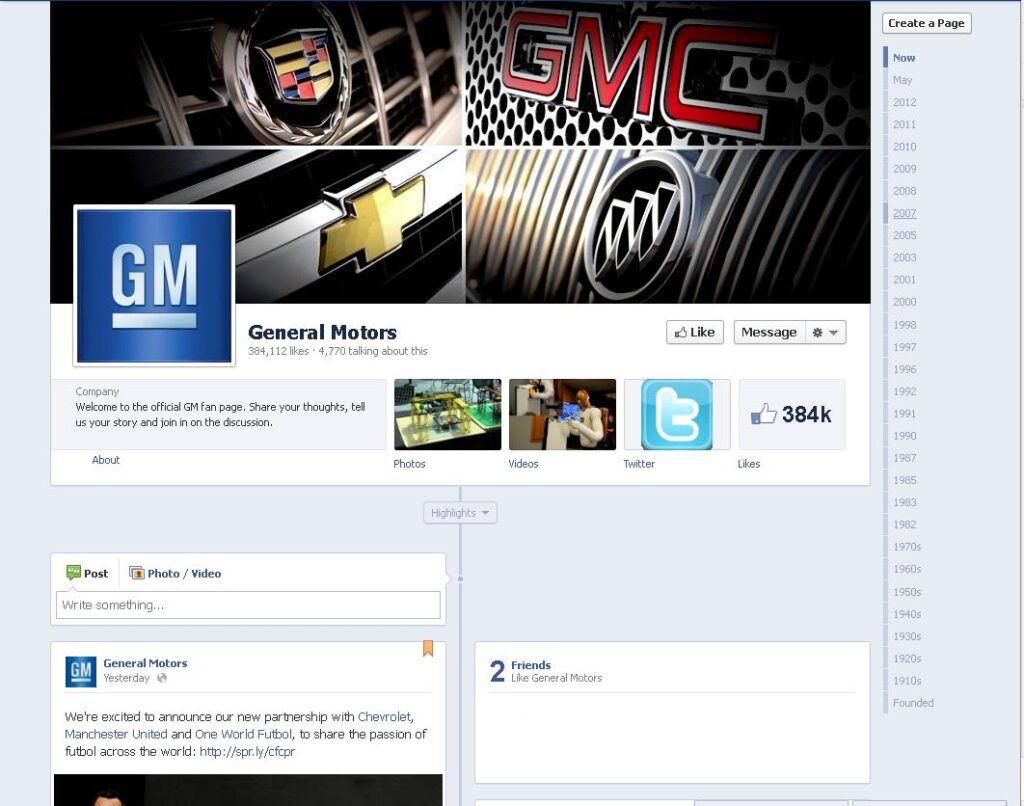Jump to 1998 on timeline

click(x=904, y=325)
